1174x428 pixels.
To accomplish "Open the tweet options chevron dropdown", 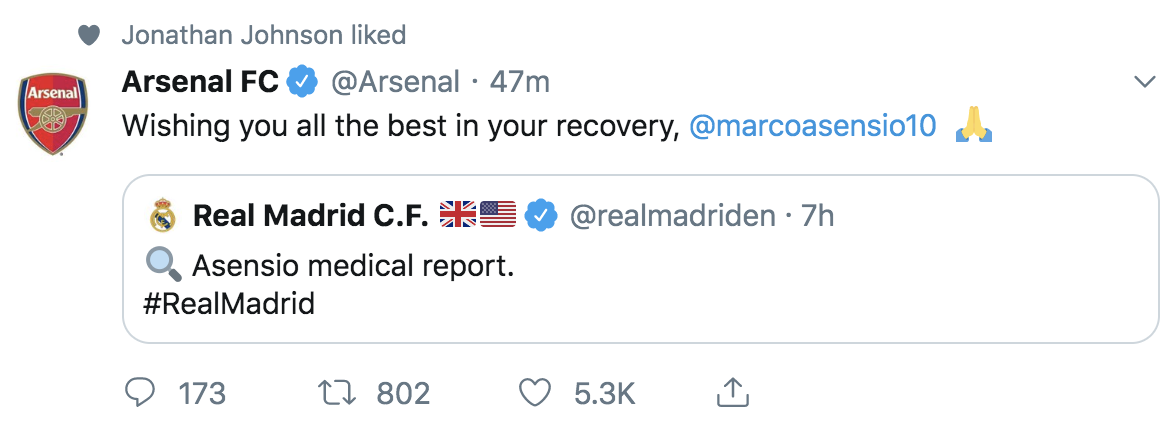I will click(x=1146, y=82).
